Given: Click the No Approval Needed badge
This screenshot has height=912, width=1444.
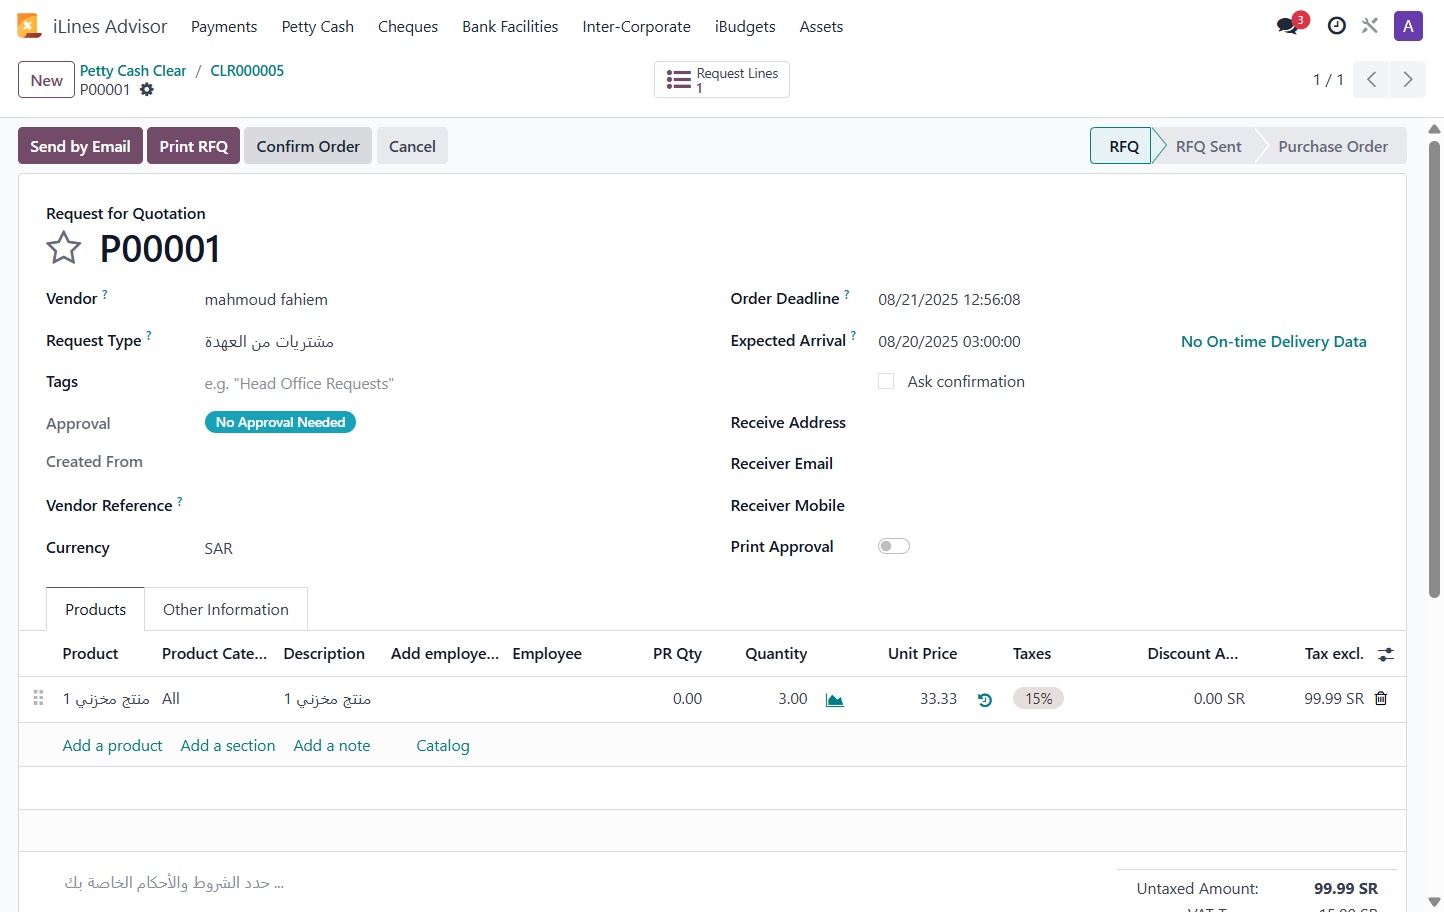Looking at the screenshot, I should 280,422.
